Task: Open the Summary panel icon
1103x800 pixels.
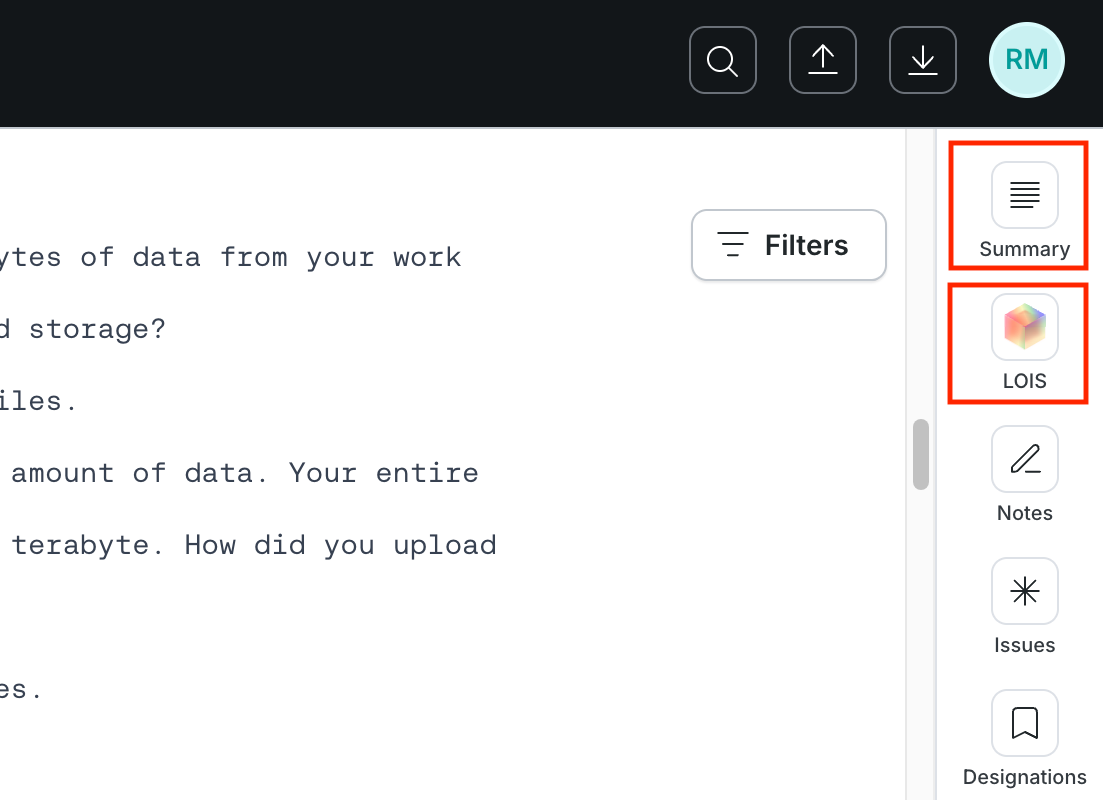Action: [x=1024, y=195]
